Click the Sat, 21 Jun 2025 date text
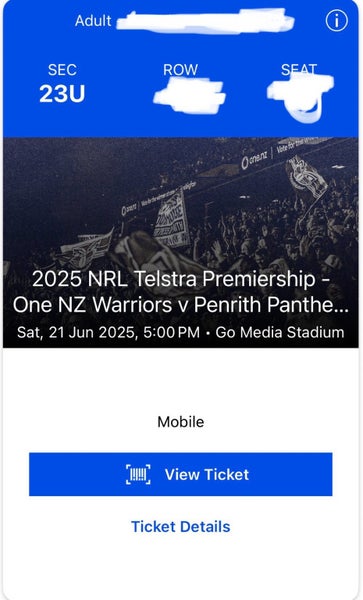The height and width of the screenshot is (600, 363). coord(77,332)
